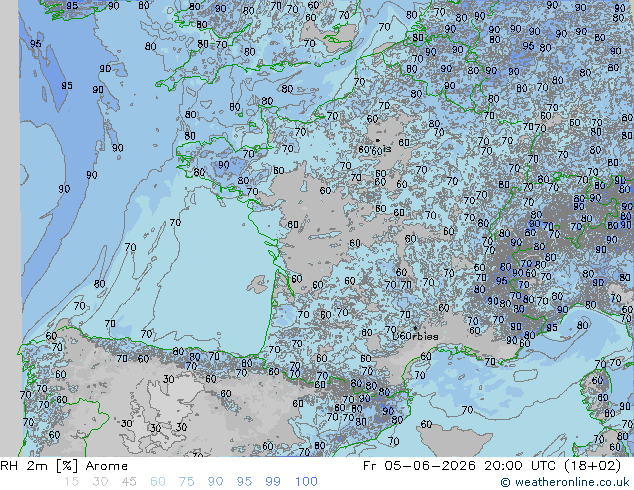Select the 99 legend value
634x490 pixels.
coord(273,482)
